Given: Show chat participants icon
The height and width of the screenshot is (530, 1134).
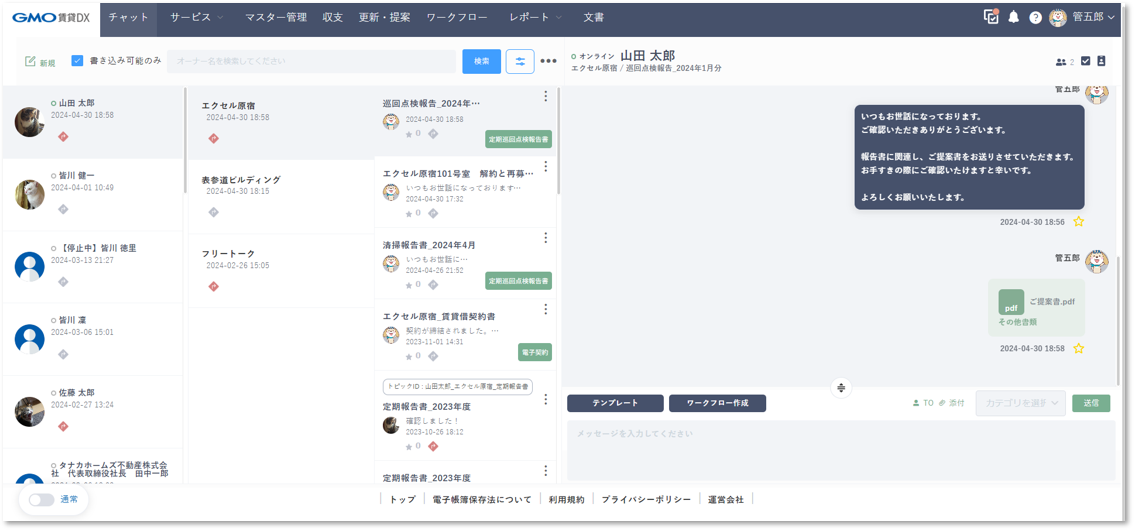Looking at the screenshot, I should point(1061,62).
